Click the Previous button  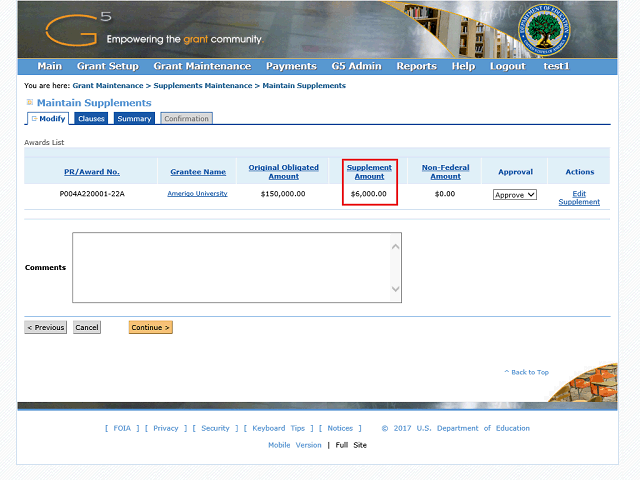[46, 327]
